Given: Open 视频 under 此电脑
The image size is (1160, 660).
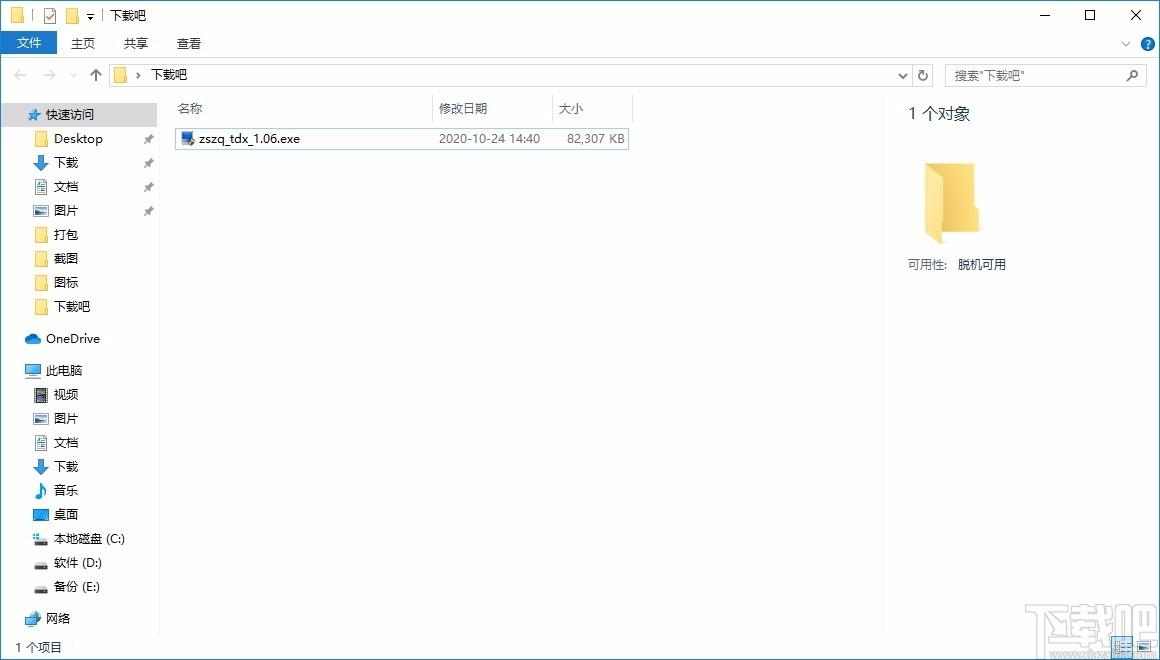Looking at the screenshot, I should coord(66,394).
